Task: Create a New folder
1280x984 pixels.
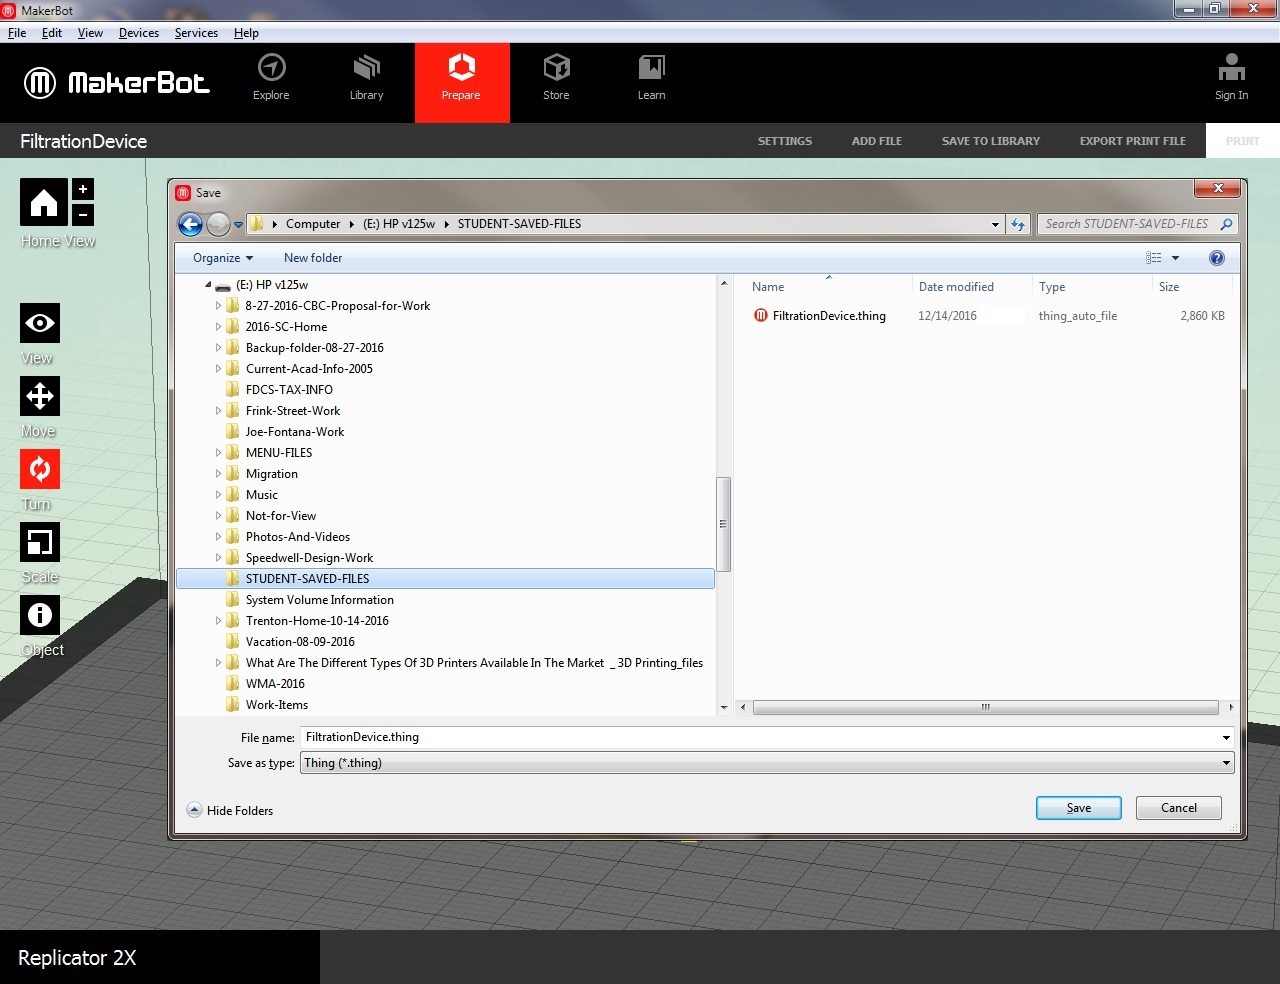Action: (313, 258)
